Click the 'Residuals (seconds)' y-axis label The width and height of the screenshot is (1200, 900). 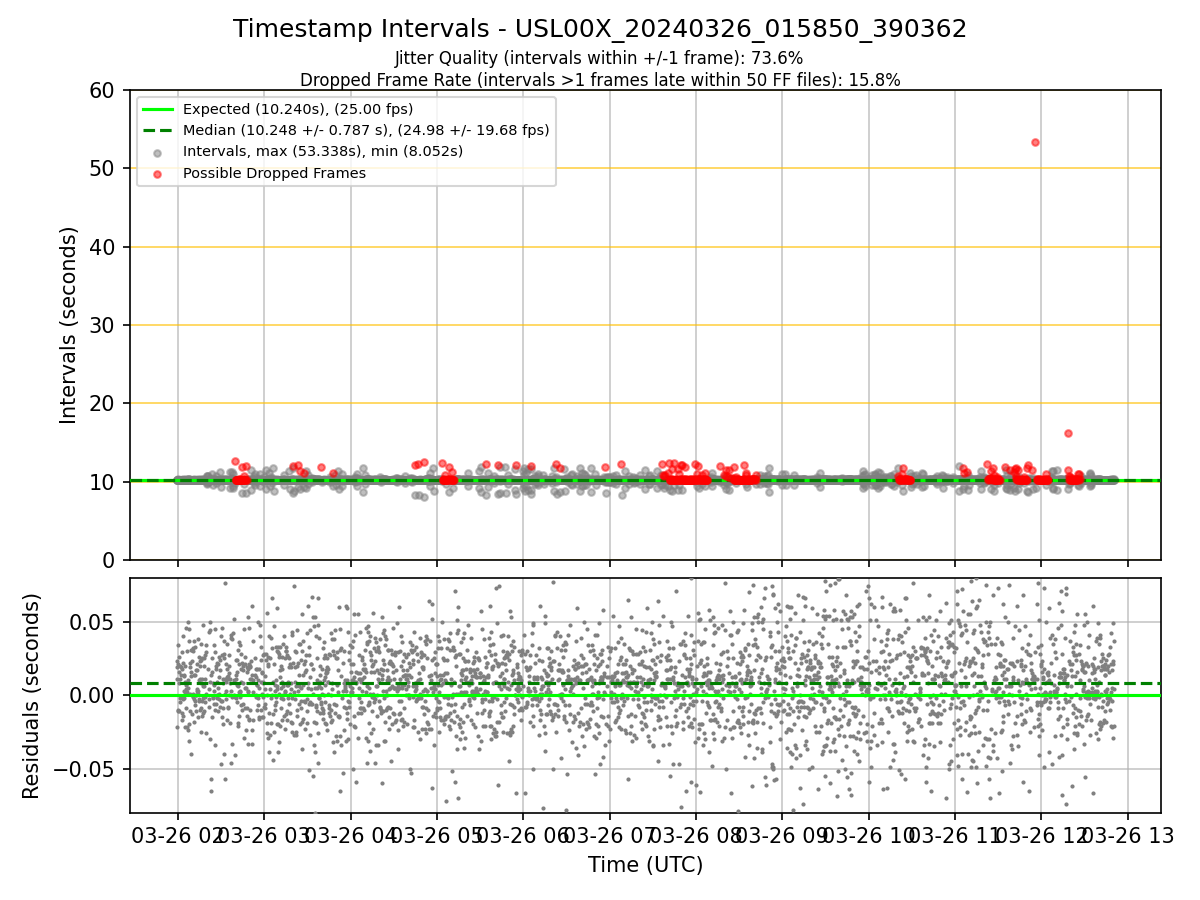click(32, 696)
